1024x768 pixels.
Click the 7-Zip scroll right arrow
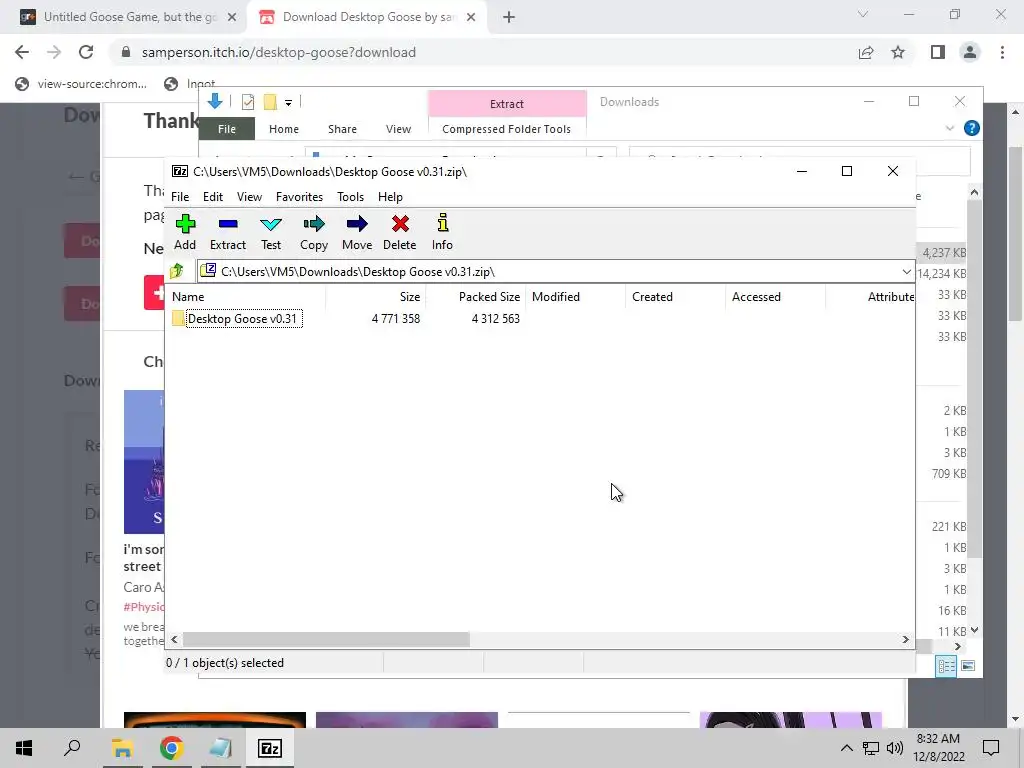click(905, 639)
